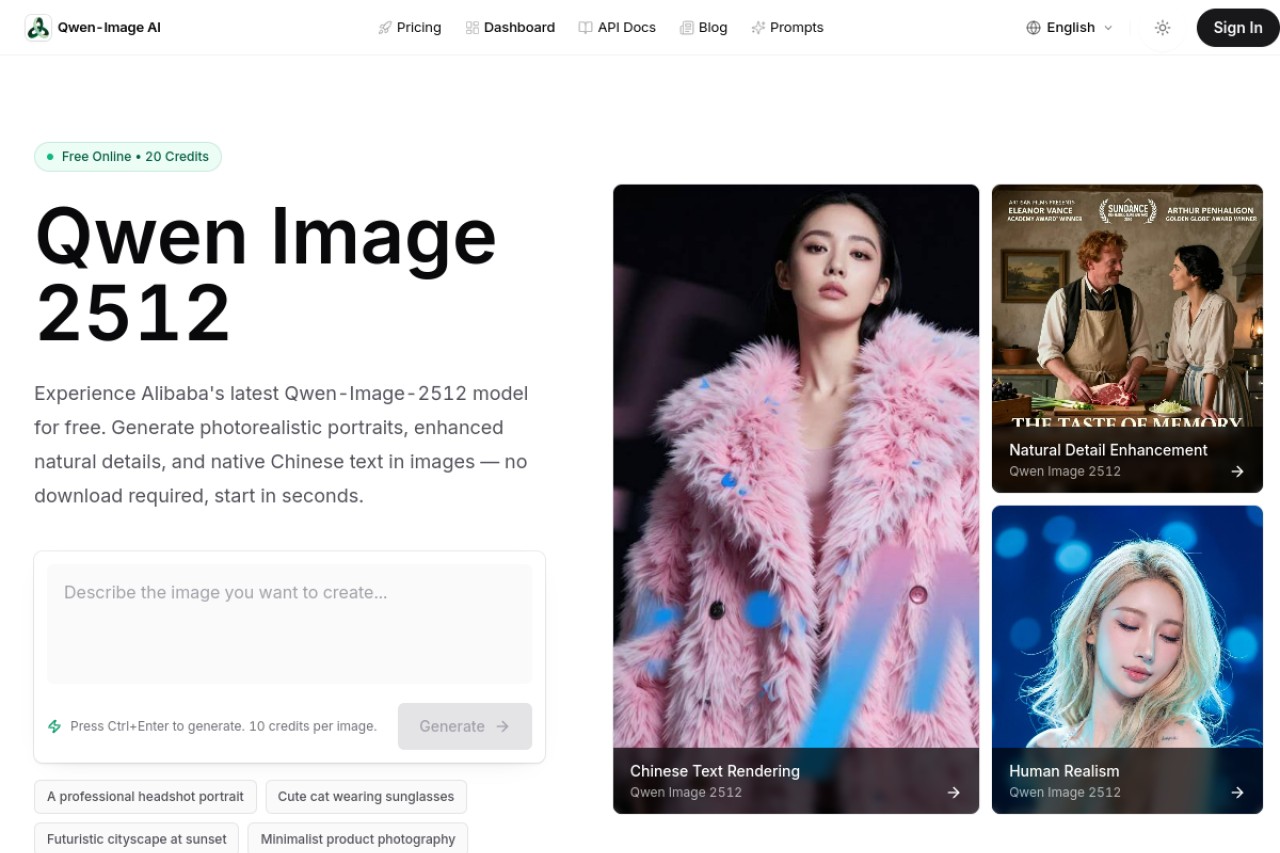Viewport: 1280px width, 853px height.
Task: Click the 'Natural Detail Enhancement' card title
Action: click(1108, 450)
